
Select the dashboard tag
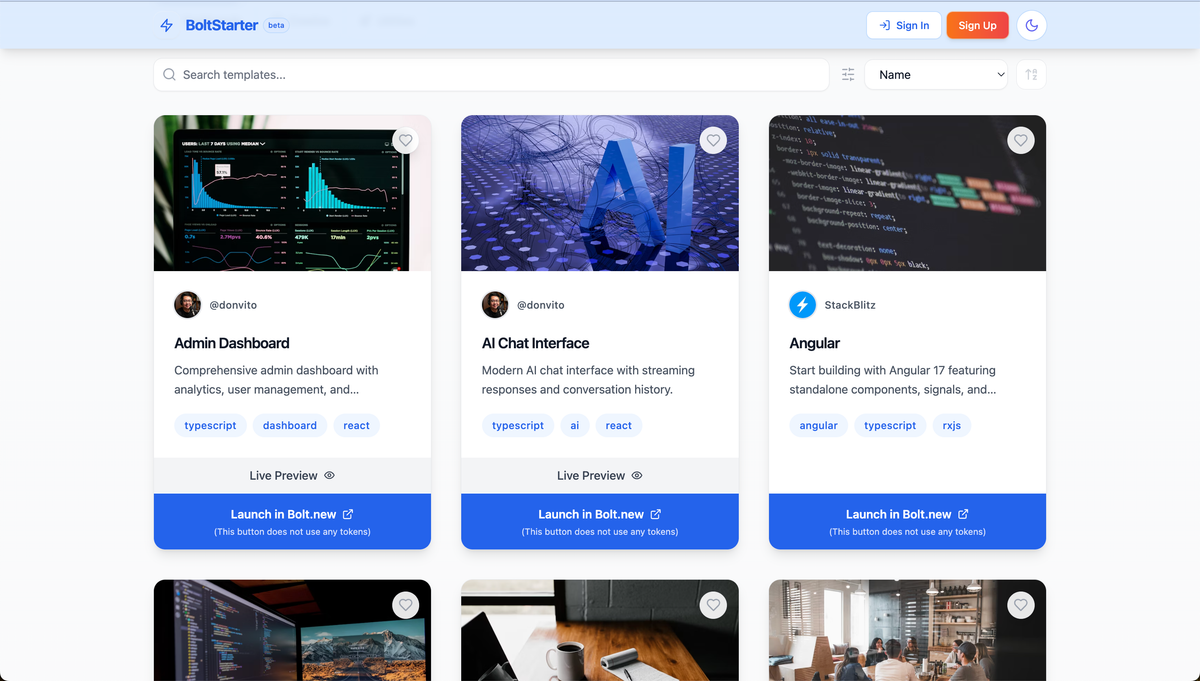(x=290, y=425)
